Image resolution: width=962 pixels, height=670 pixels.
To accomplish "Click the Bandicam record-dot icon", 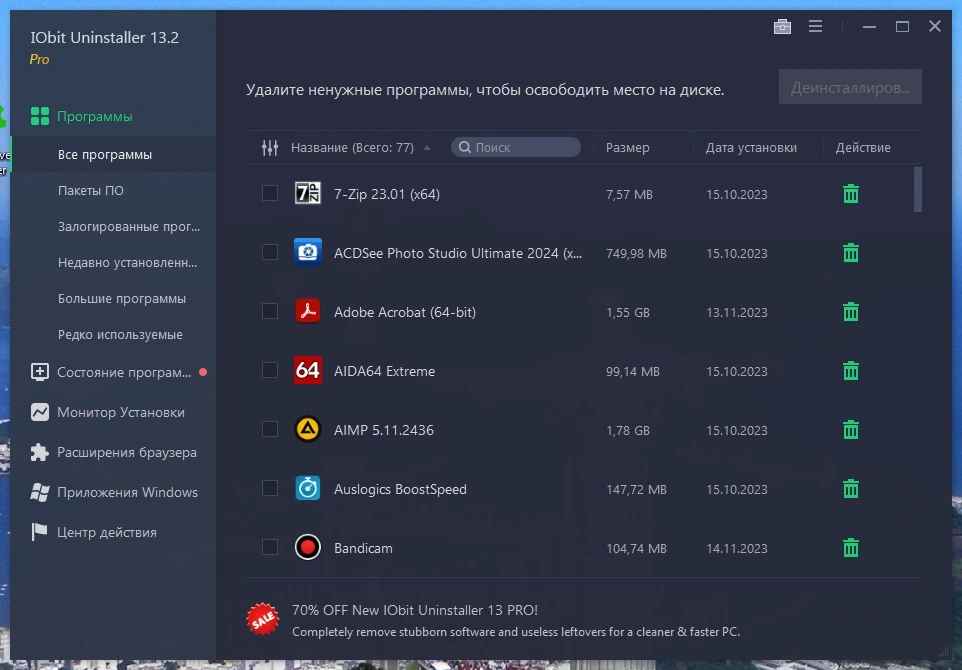I will tap(307, 547).
